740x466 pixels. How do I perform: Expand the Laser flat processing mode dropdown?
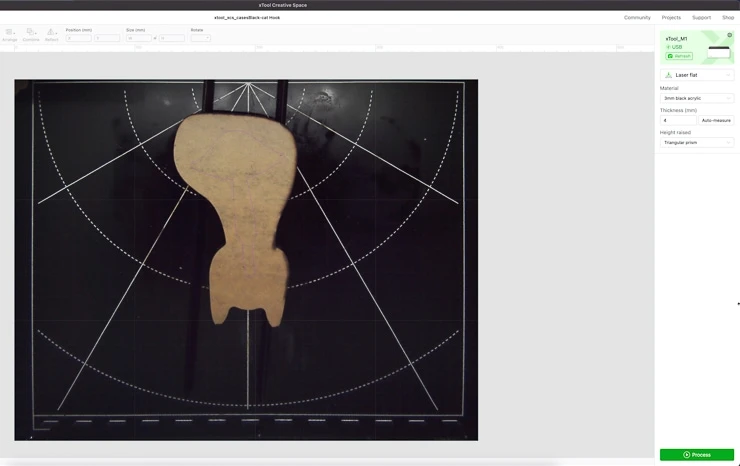pyautogui.click(x=697, y=75)
